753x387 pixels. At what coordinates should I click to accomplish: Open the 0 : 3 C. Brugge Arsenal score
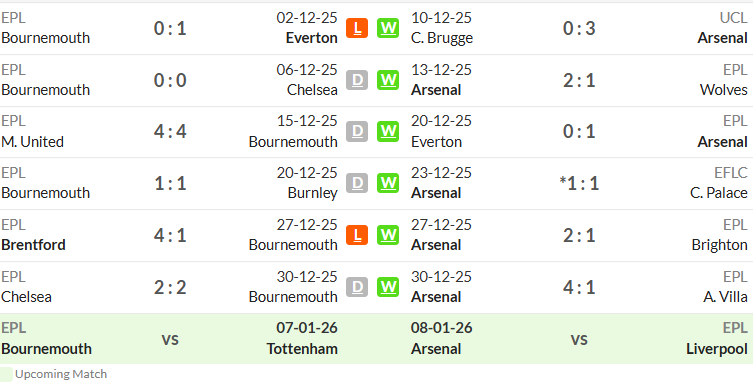[579, 28]
